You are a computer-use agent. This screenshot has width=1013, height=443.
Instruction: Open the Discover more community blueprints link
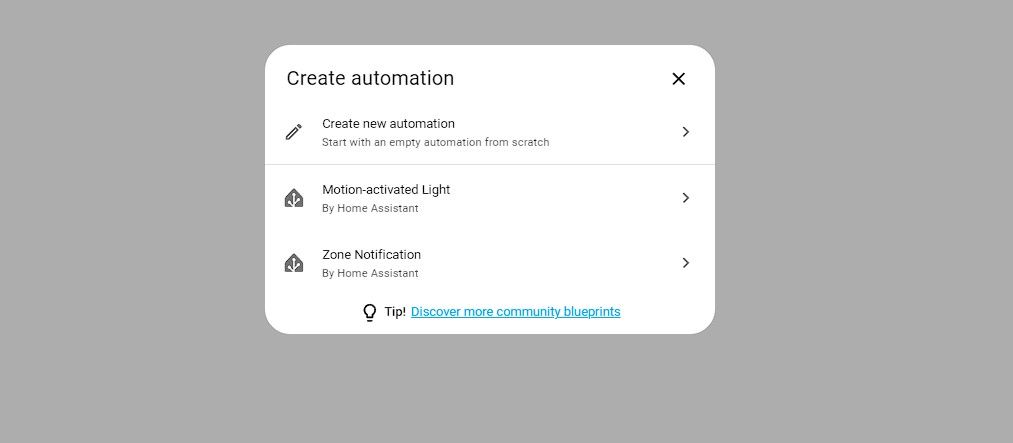tap(515, 312)
